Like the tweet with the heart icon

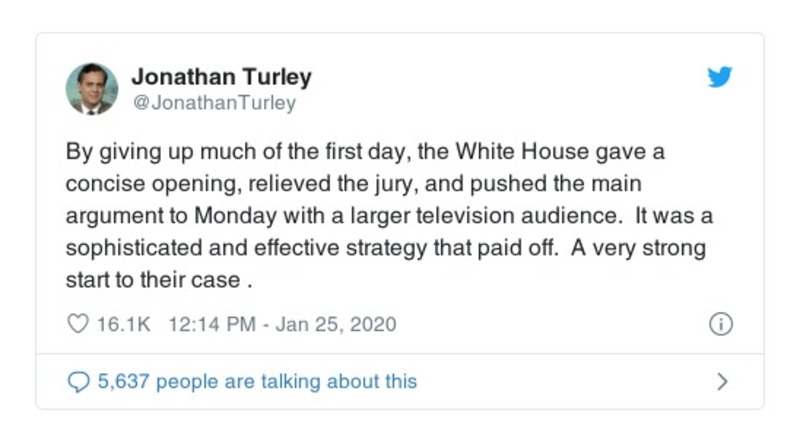pyautogui.click(x=77, y=324)
